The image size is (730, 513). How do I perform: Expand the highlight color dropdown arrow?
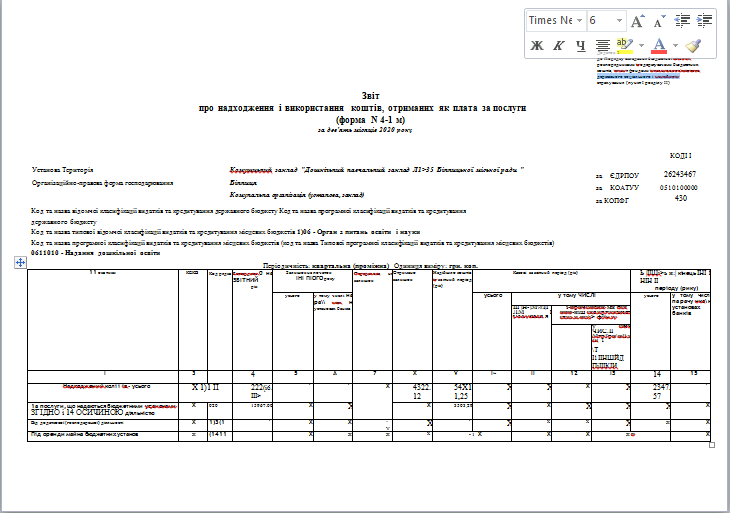click(641, 45)
